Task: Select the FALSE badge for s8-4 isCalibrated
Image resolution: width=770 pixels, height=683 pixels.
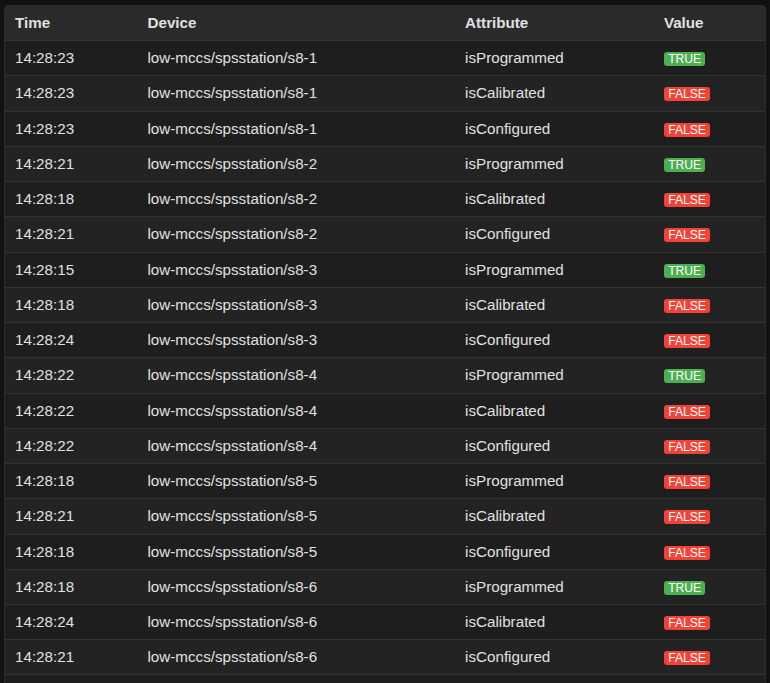Action: pos(687,412)
